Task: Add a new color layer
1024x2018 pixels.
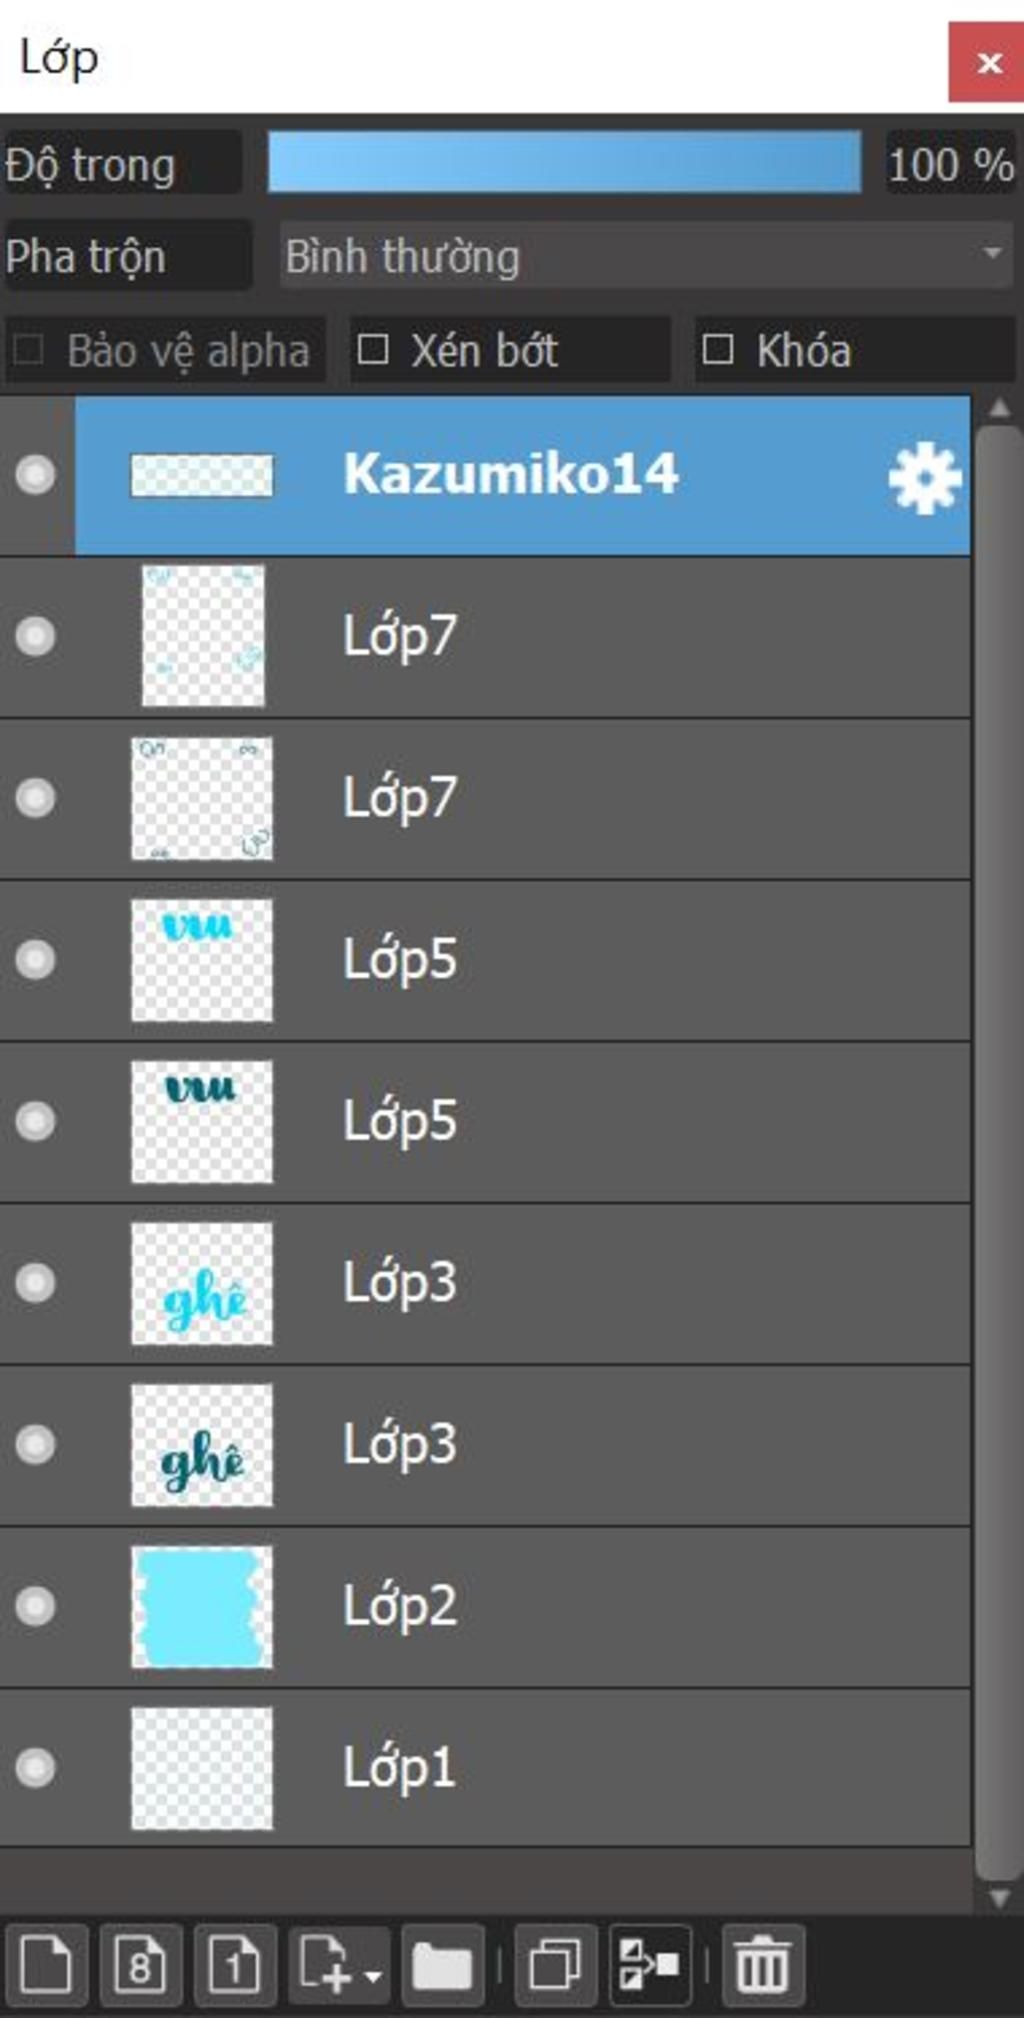Action: [x=46, y=1965]
